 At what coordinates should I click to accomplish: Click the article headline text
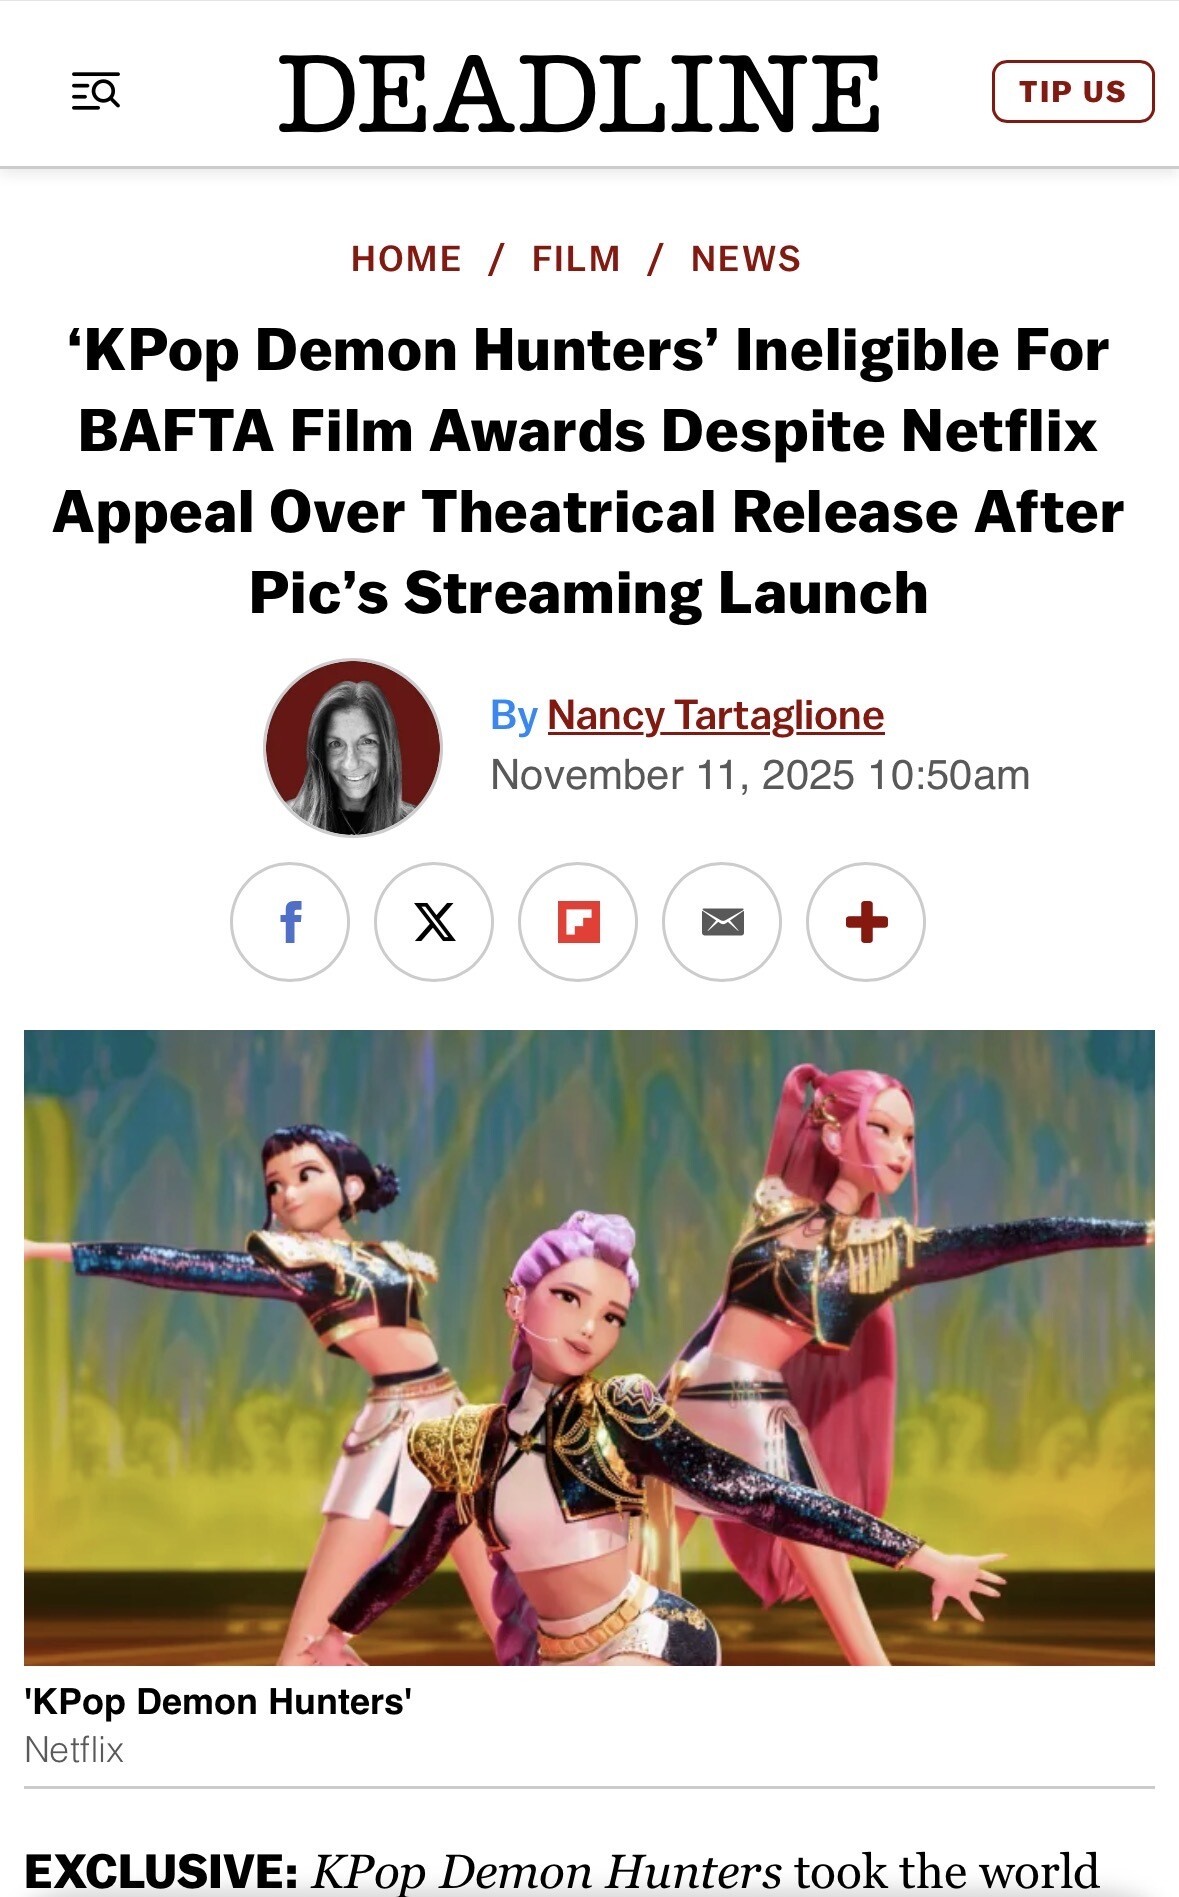click(x=589, y=471)
